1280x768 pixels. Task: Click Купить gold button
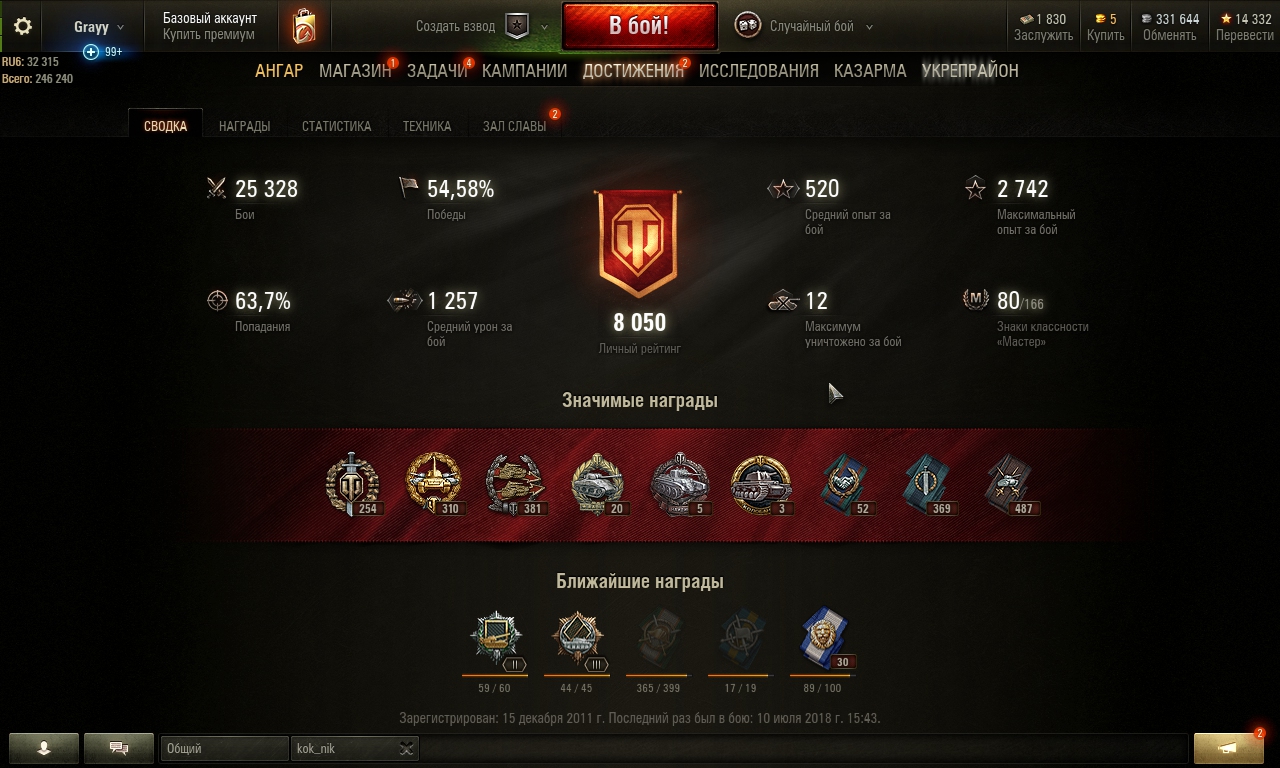pos(1106,35)
